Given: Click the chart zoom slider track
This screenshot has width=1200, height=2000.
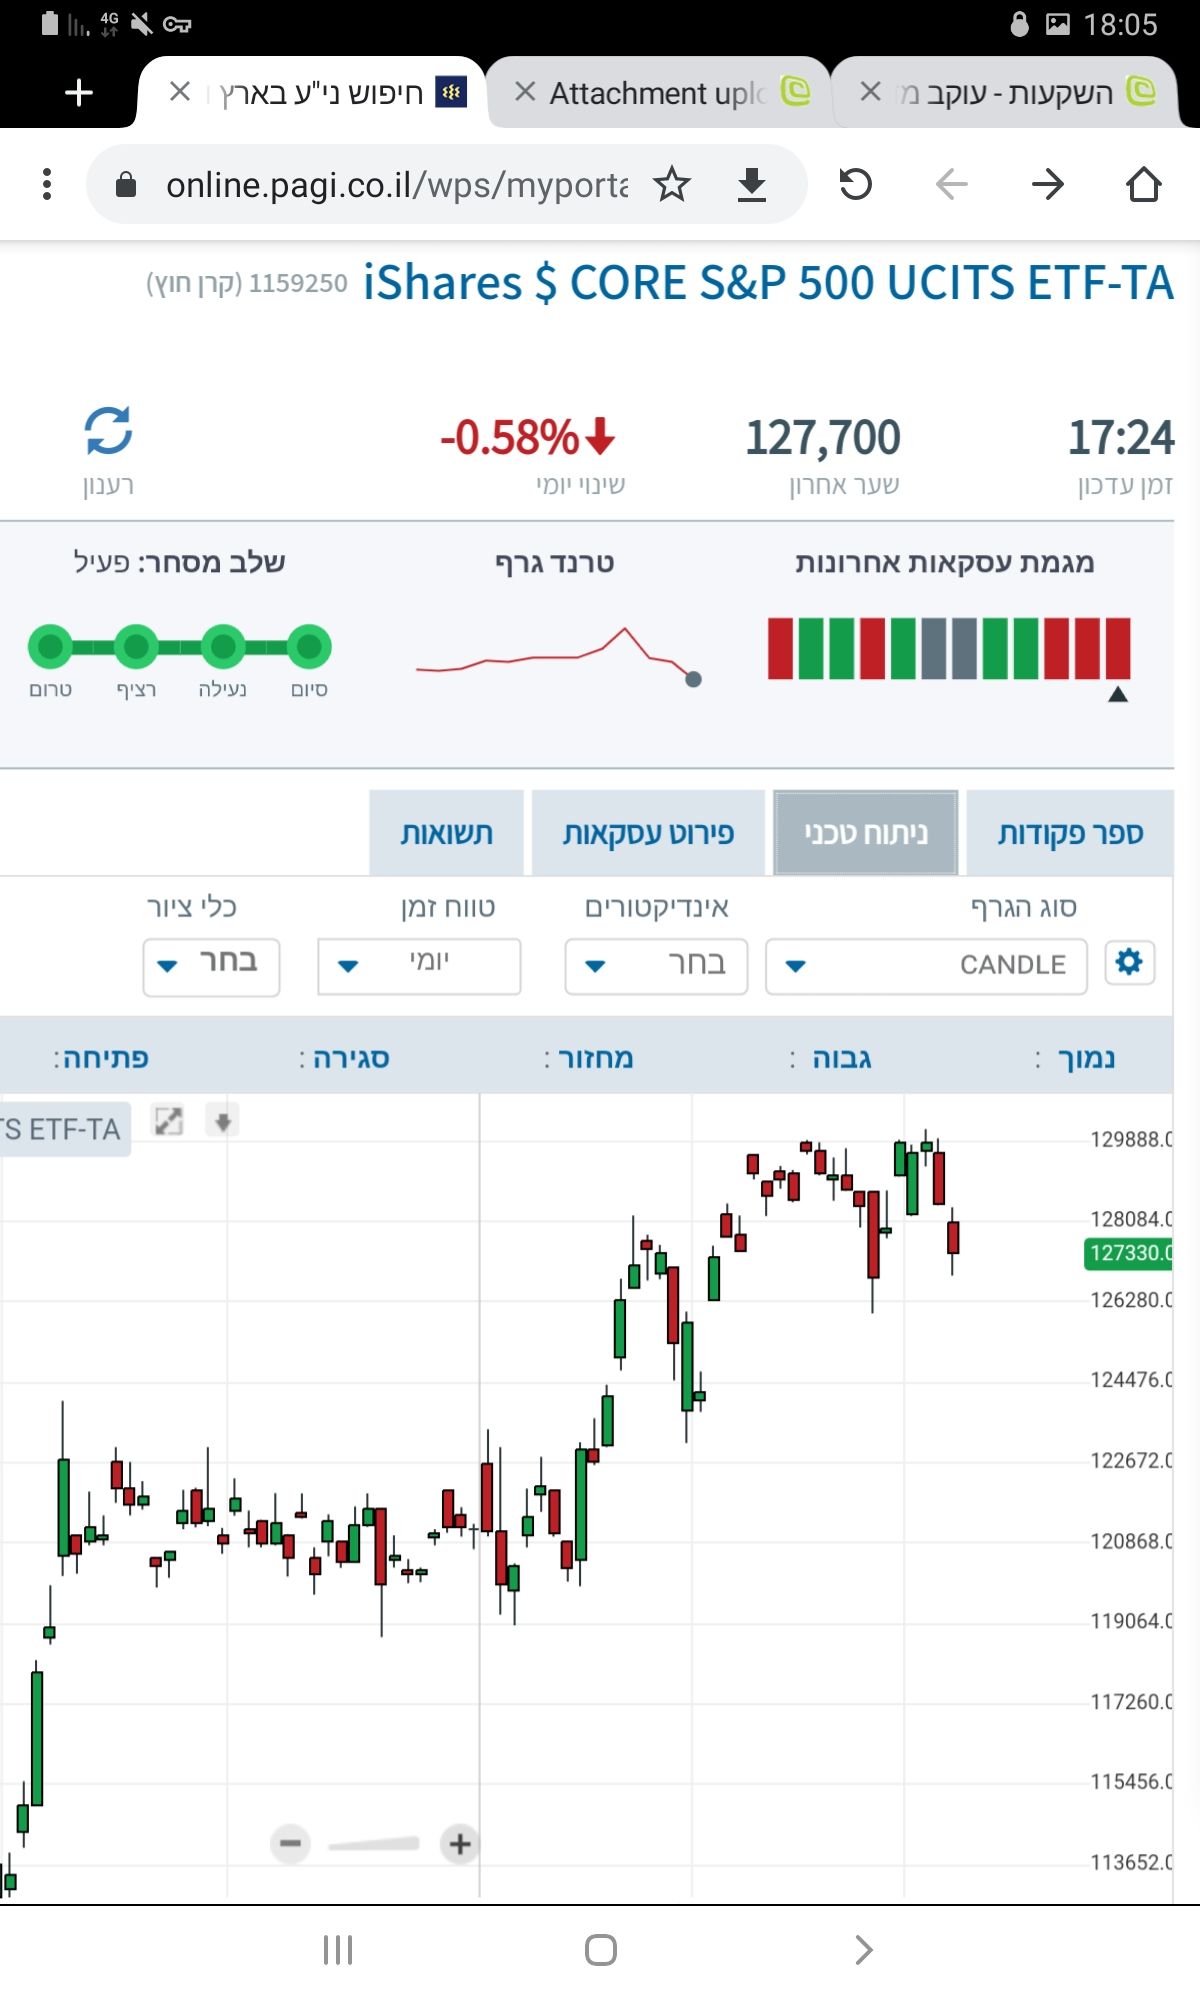Looking at the screenshot, I should tap(374, 1844).
